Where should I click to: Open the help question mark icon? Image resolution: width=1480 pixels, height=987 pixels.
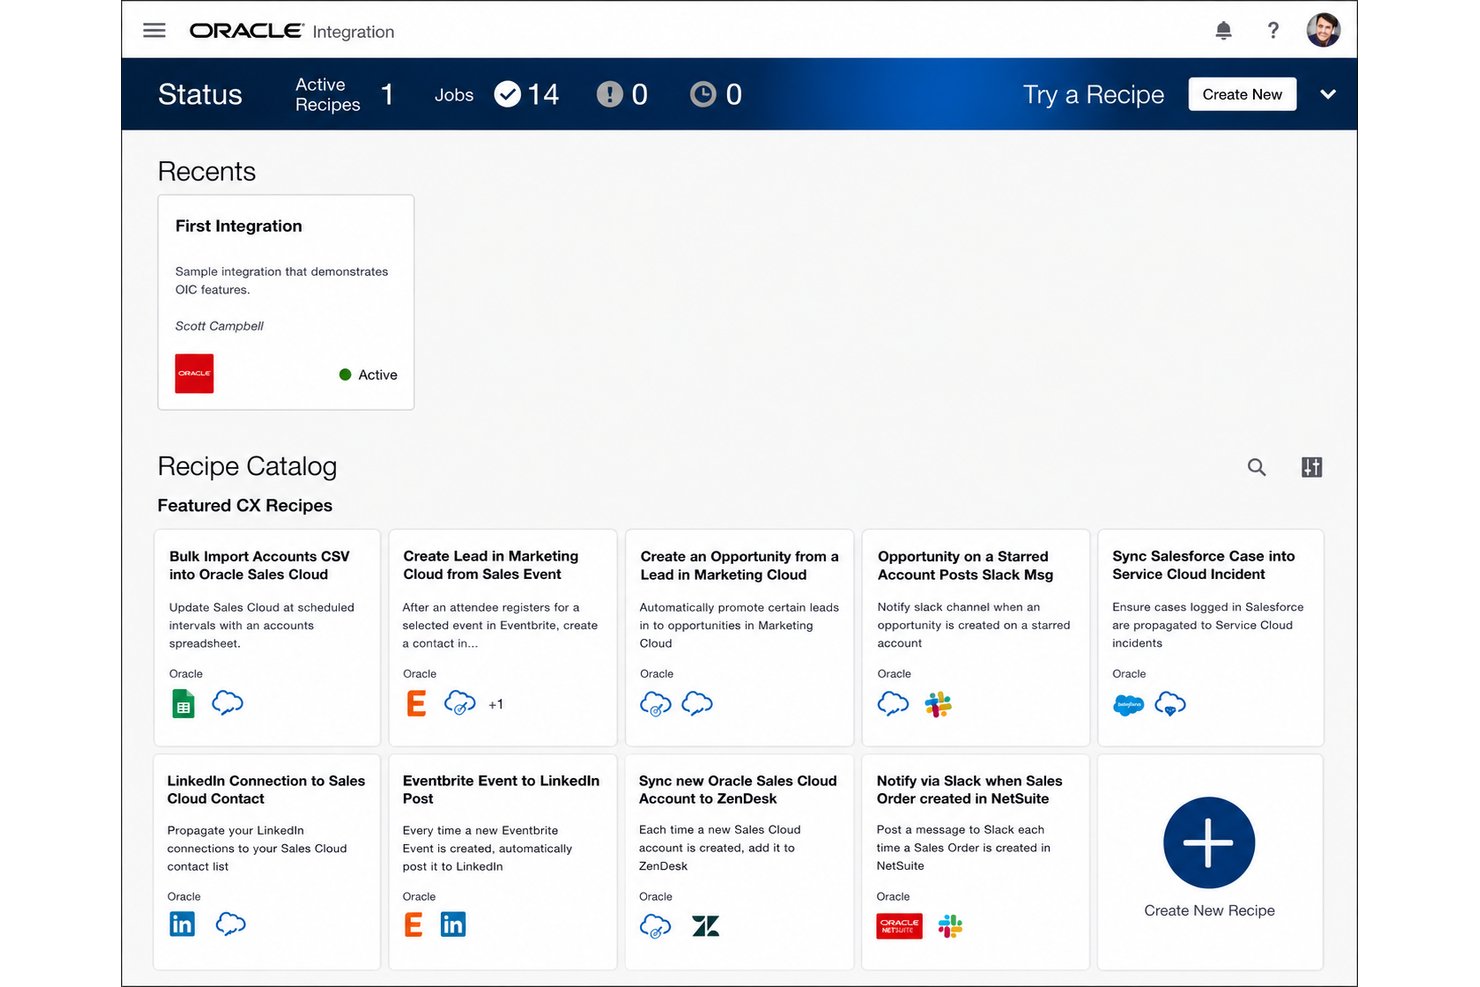pyautogui.click(x=1273, y=31)
